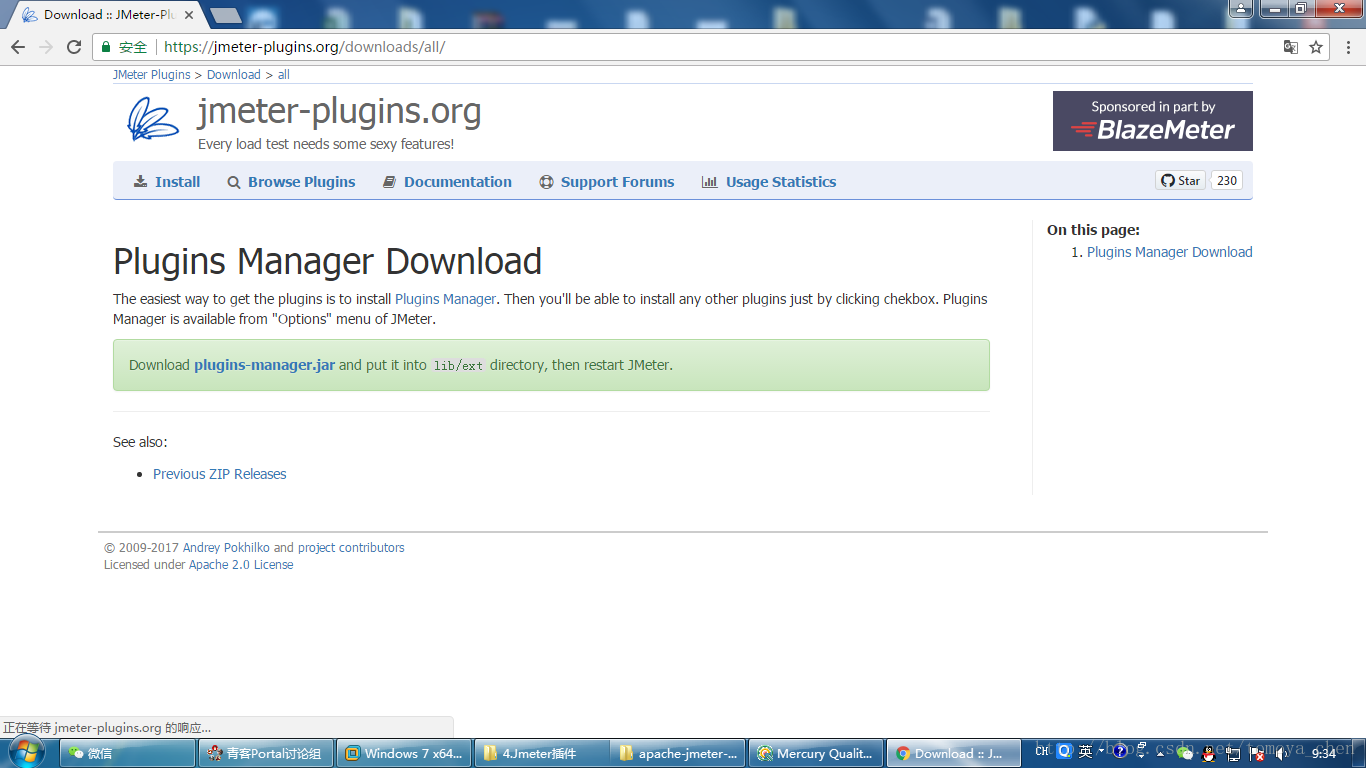Open the Action Center flag icon
1366x768 pixels.
click(x=1256, y=754)
